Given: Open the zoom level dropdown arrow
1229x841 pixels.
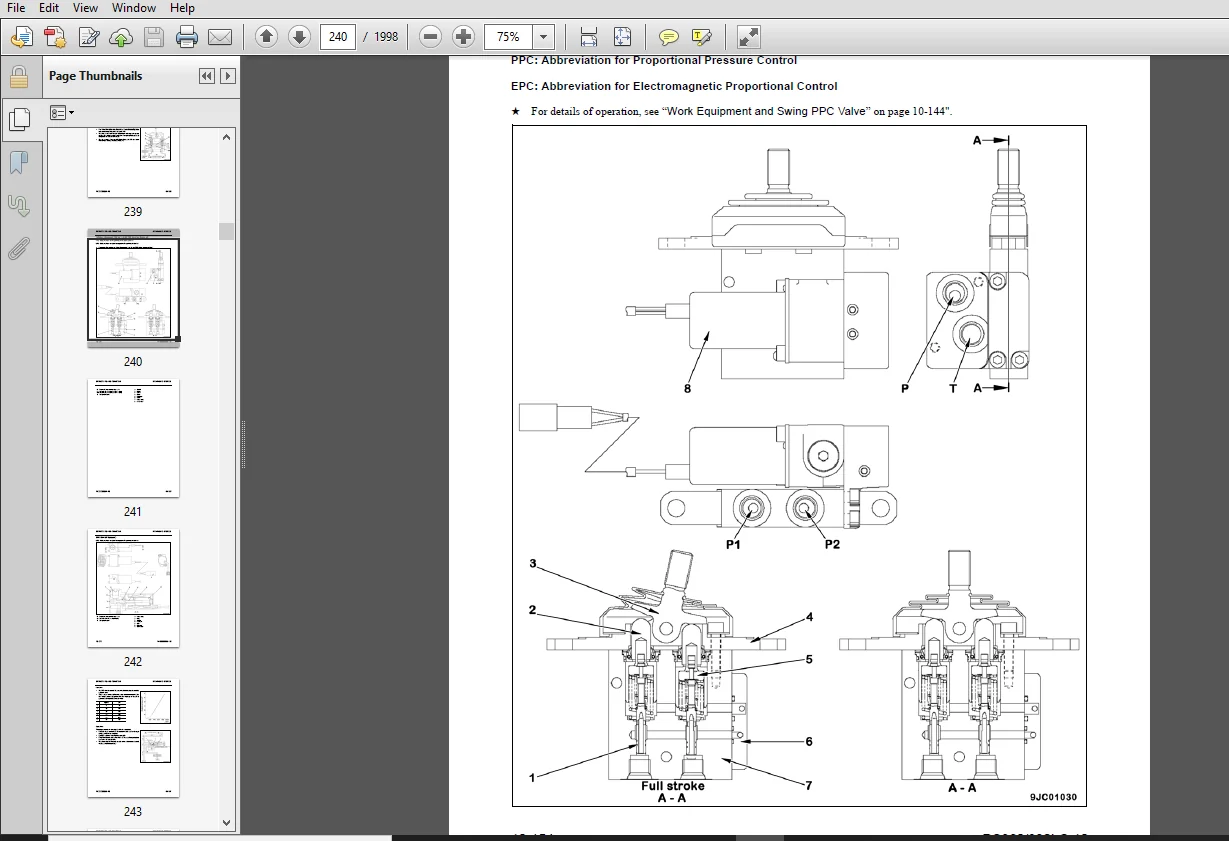Looking at the screenshot, I should pyautogui.click(x=543, y=37).
